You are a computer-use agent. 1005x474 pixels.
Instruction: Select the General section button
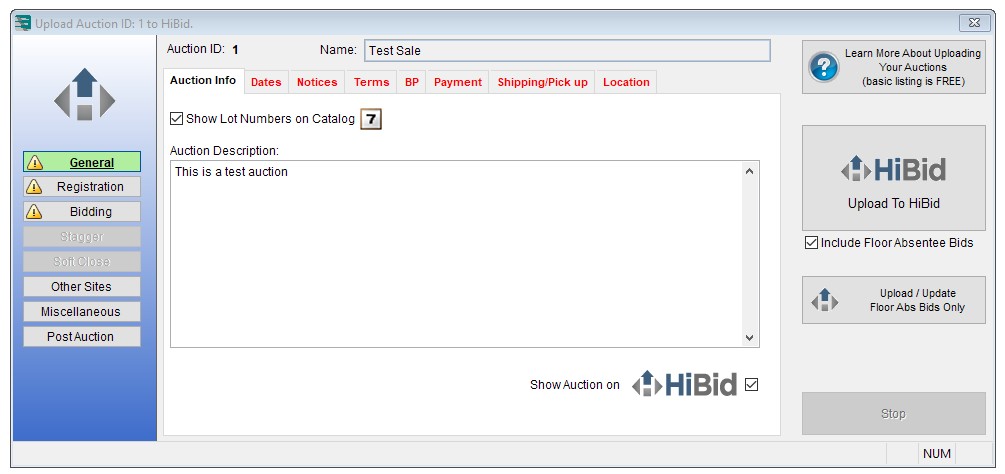(x=82, y=162)
